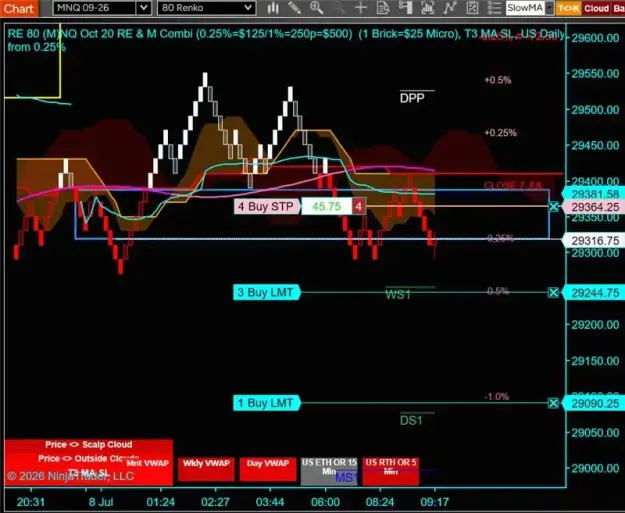Open the bar type icon in toolbar

pyautogui.click(x=273, y=8)
